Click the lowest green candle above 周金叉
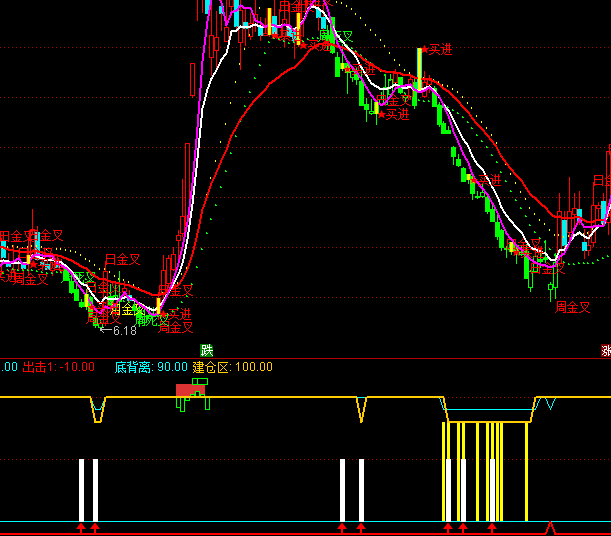This screenshot has height=536, width=611. point(551,291)
